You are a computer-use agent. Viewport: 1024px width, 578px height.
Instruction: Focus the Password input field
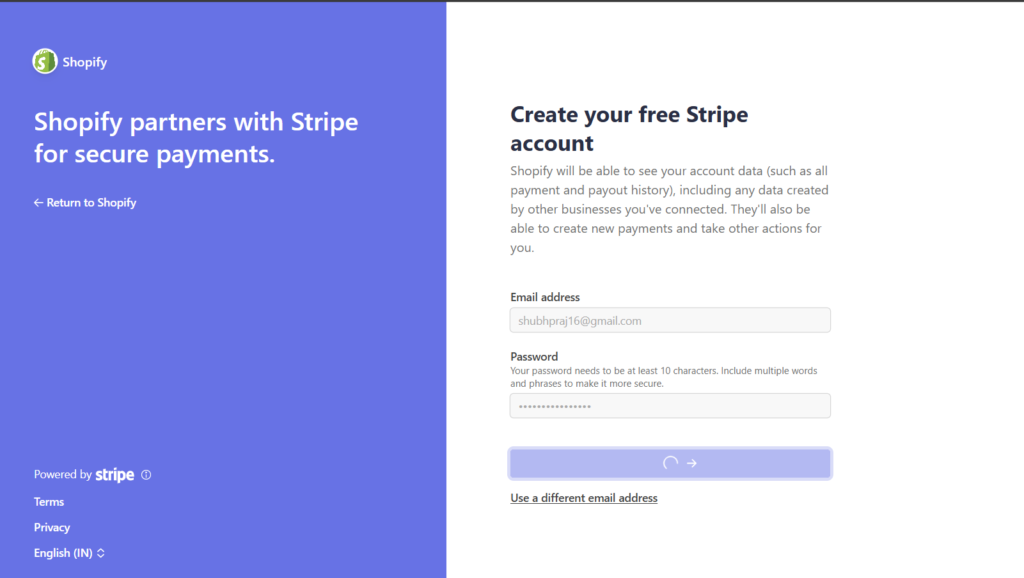[670, 406]
